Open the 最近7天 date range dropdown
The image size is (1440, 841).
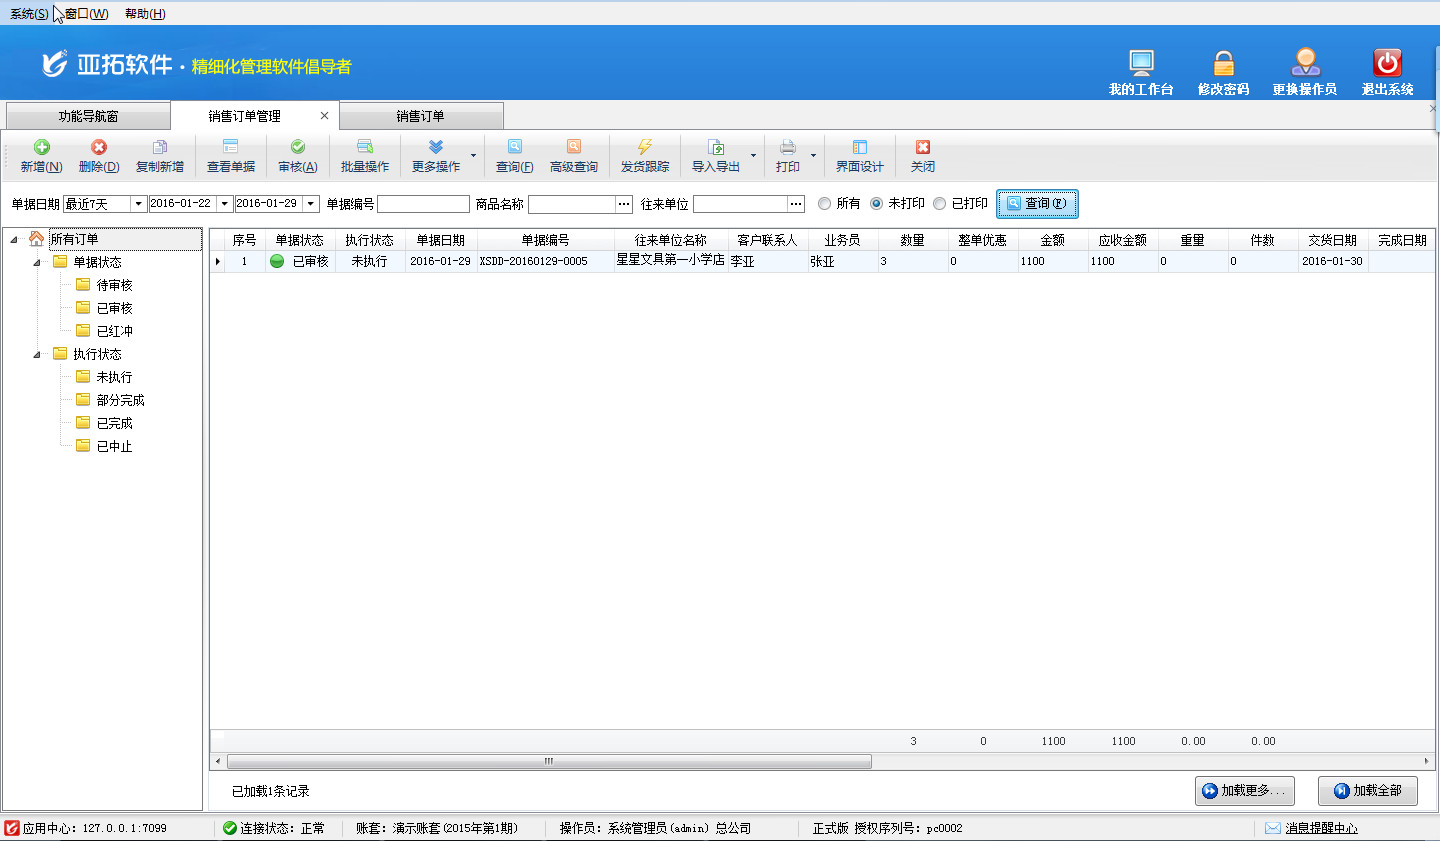[x=138, y=204]
